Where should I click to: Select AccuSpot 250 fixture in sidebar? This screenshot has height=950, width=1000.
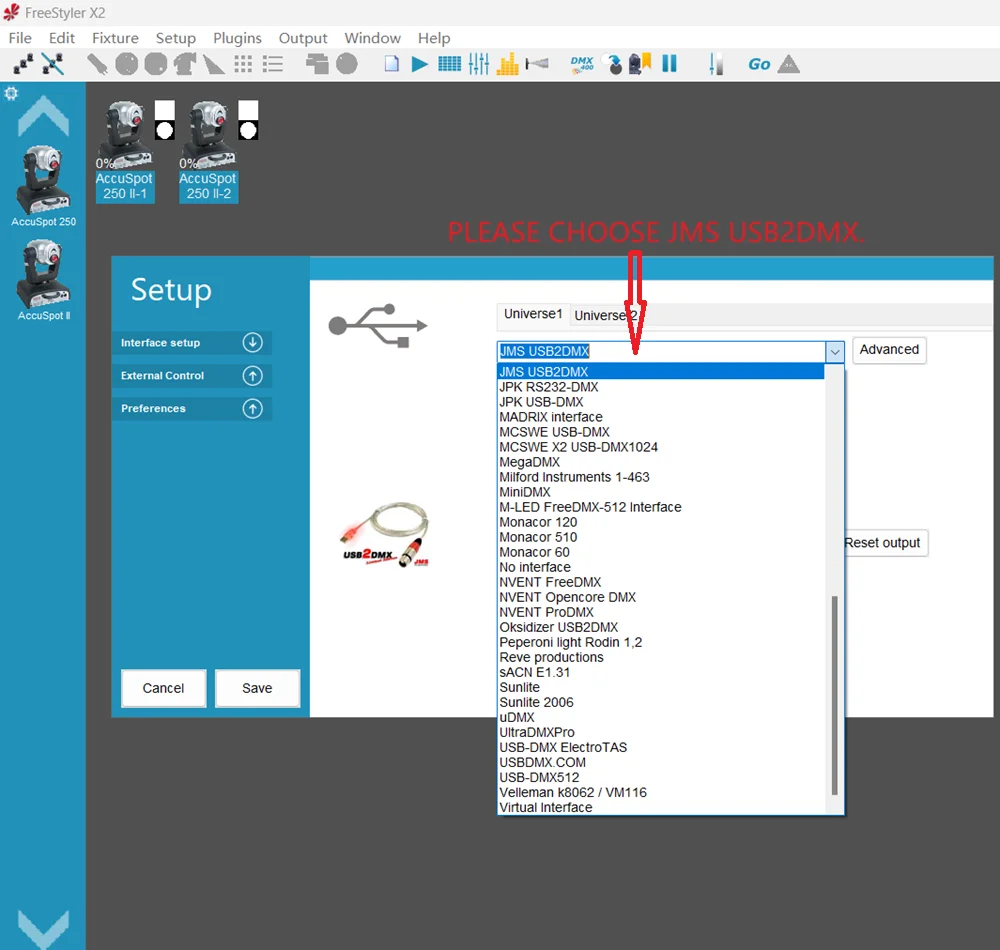click(x=43, y=186)
